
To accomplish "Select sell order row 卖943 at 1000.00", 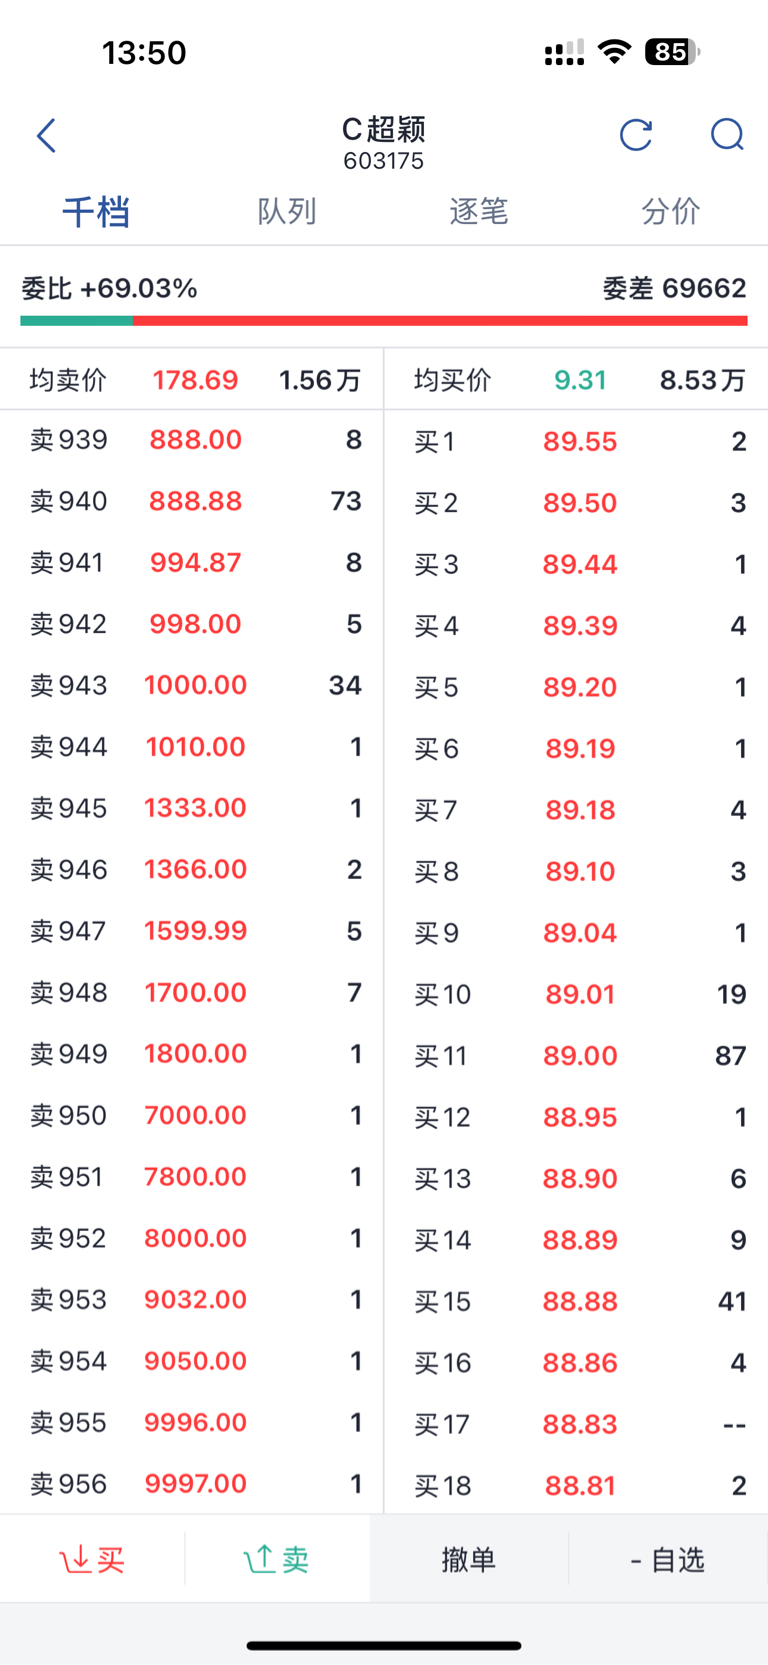I will point(195,686).
